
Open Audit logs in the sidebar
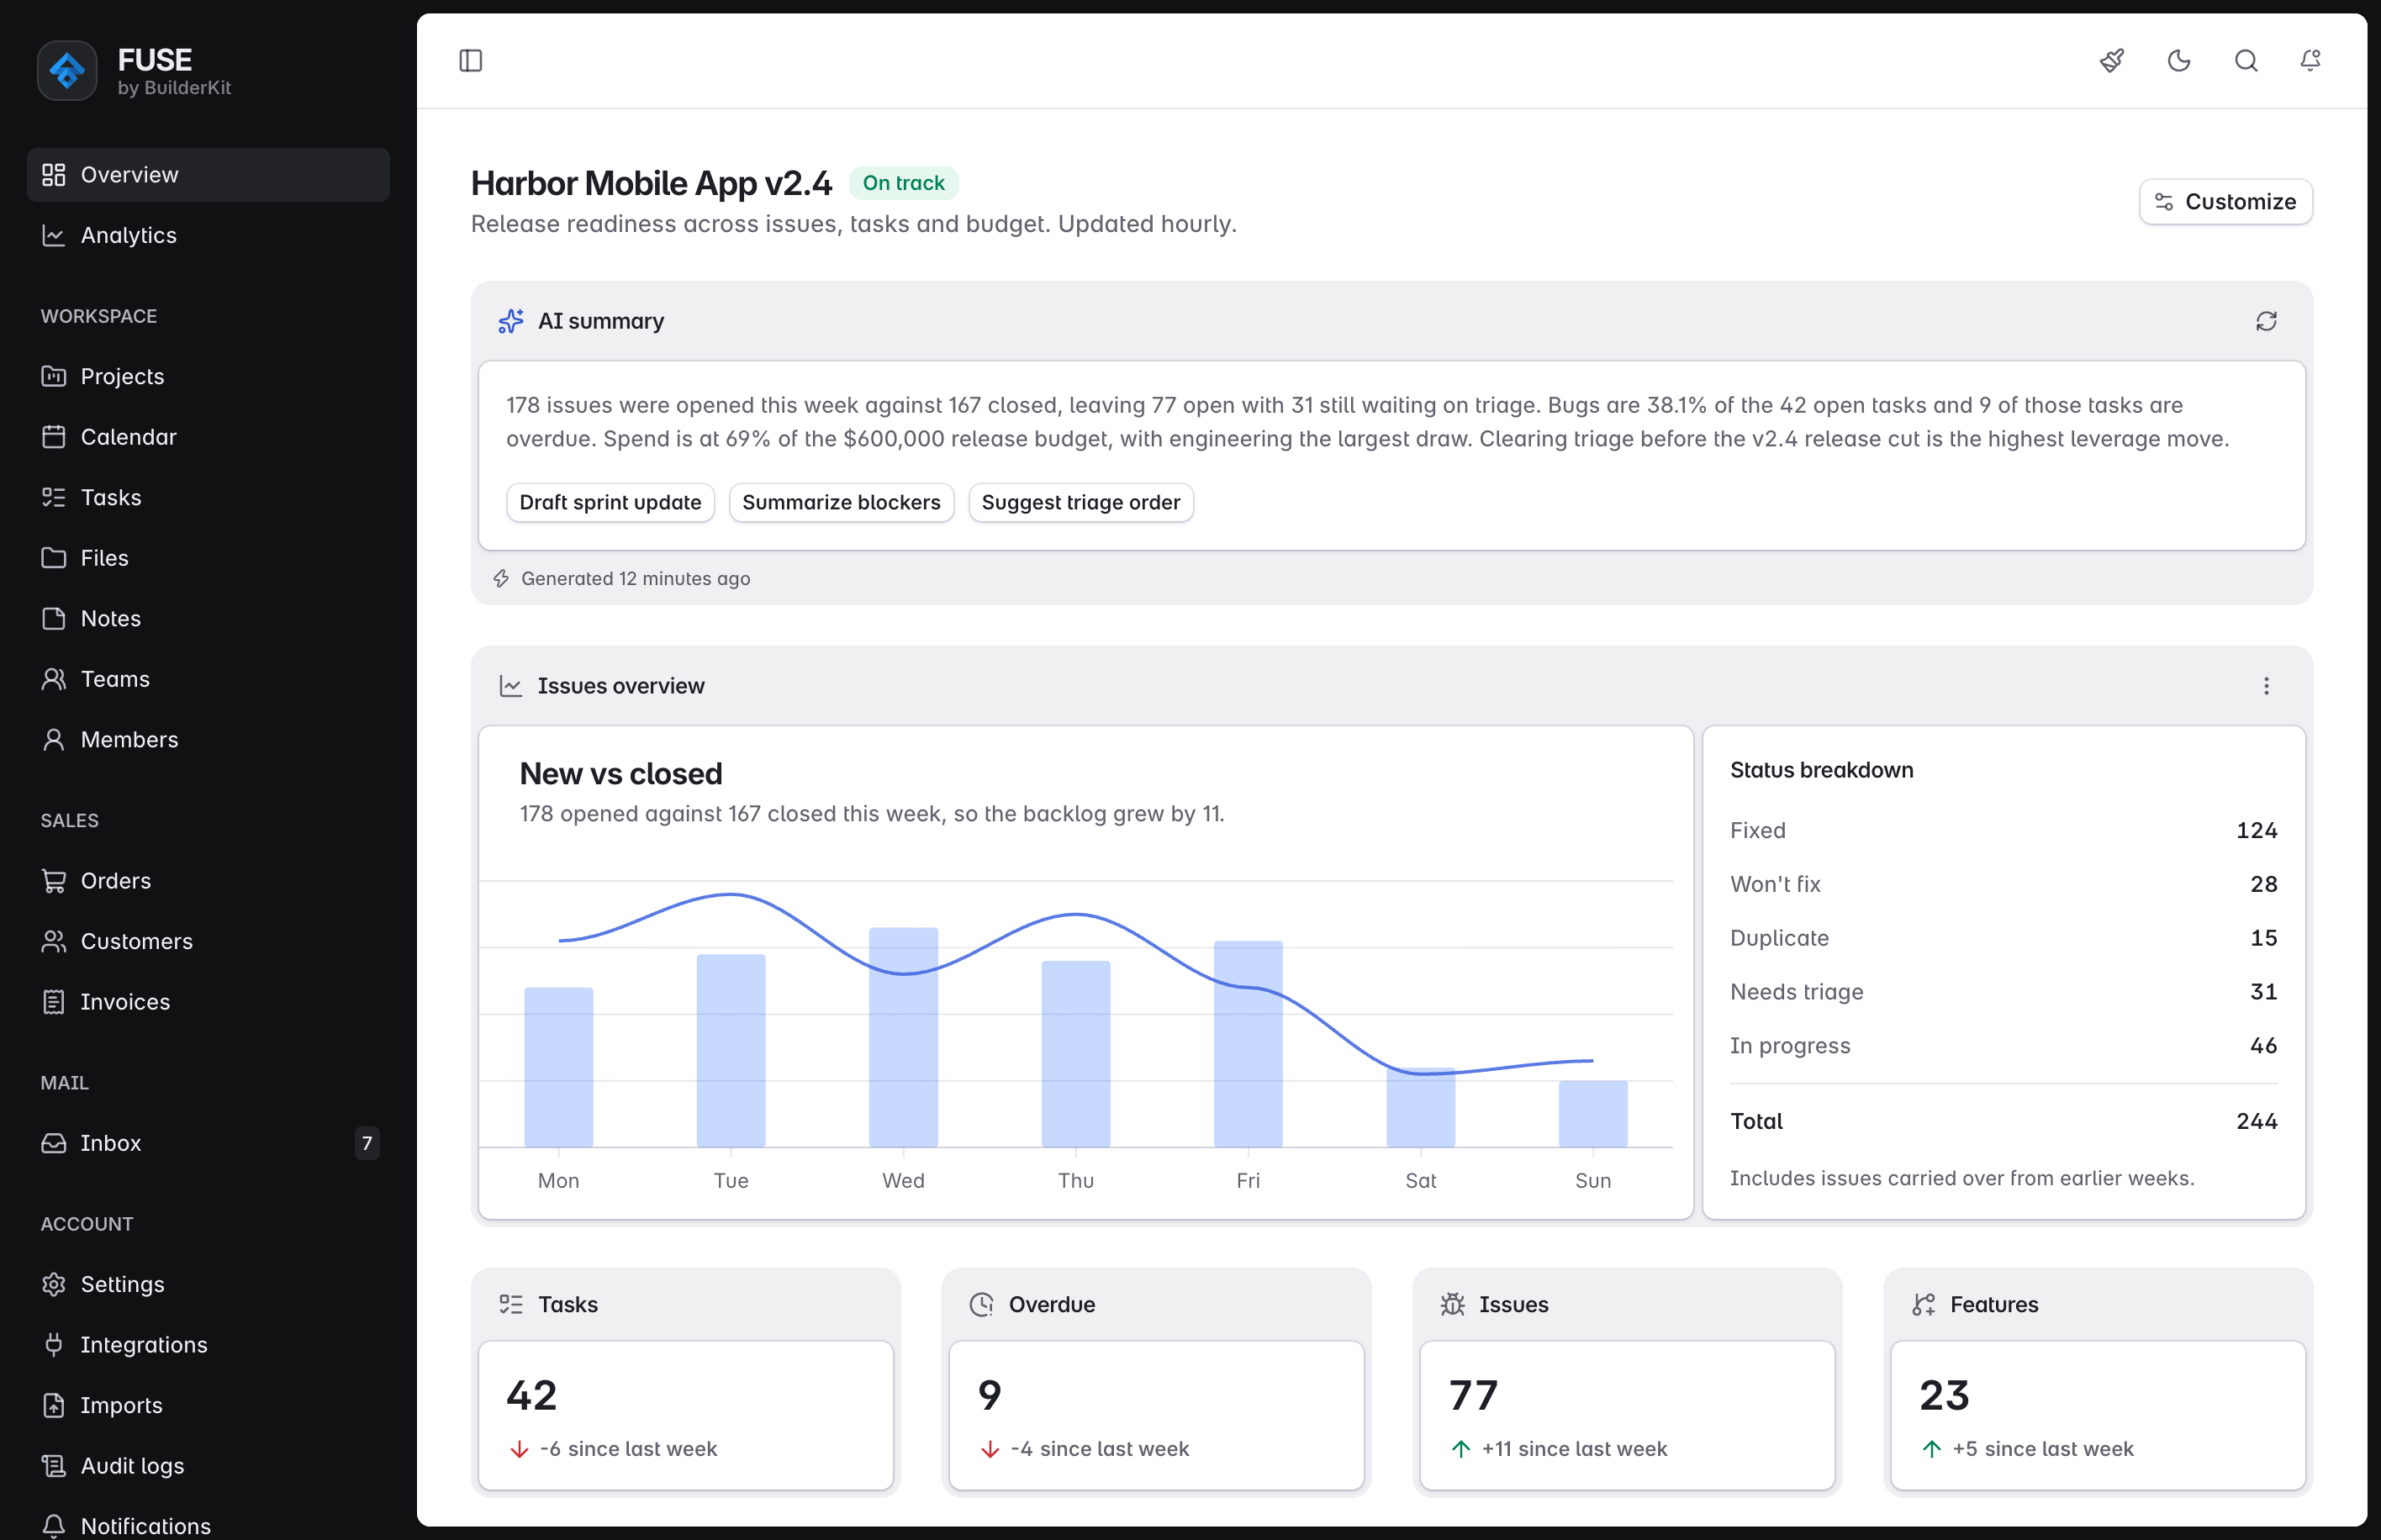coord(208,1466)
